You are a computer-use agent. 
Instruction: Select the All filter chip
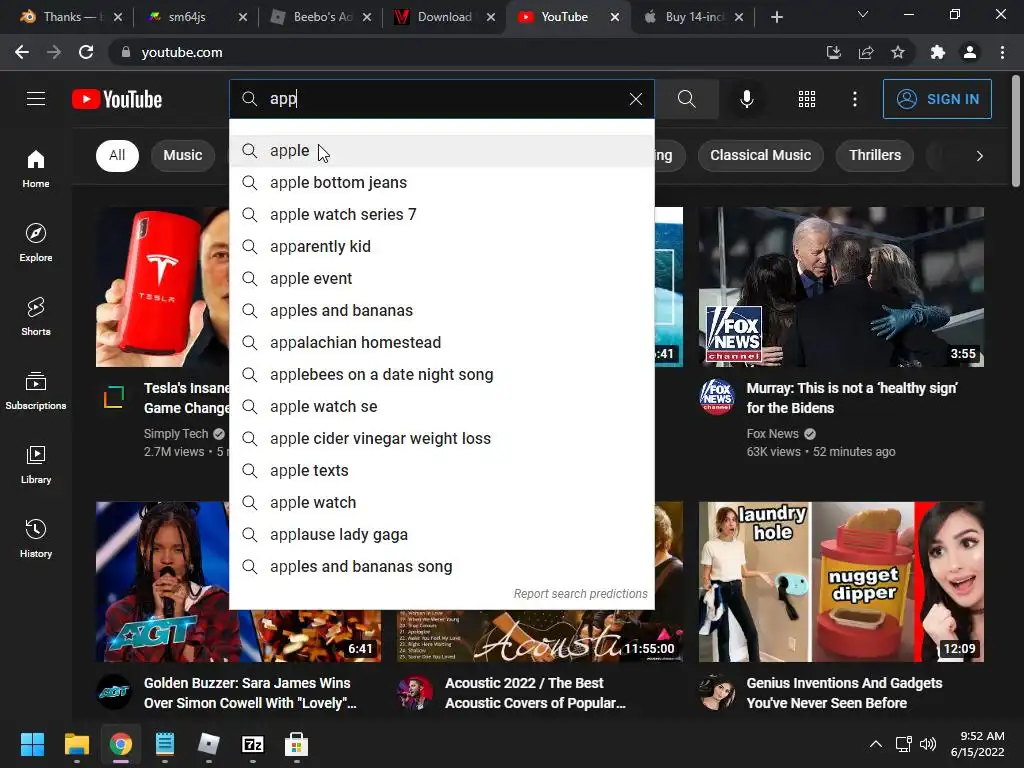[117, 155]
